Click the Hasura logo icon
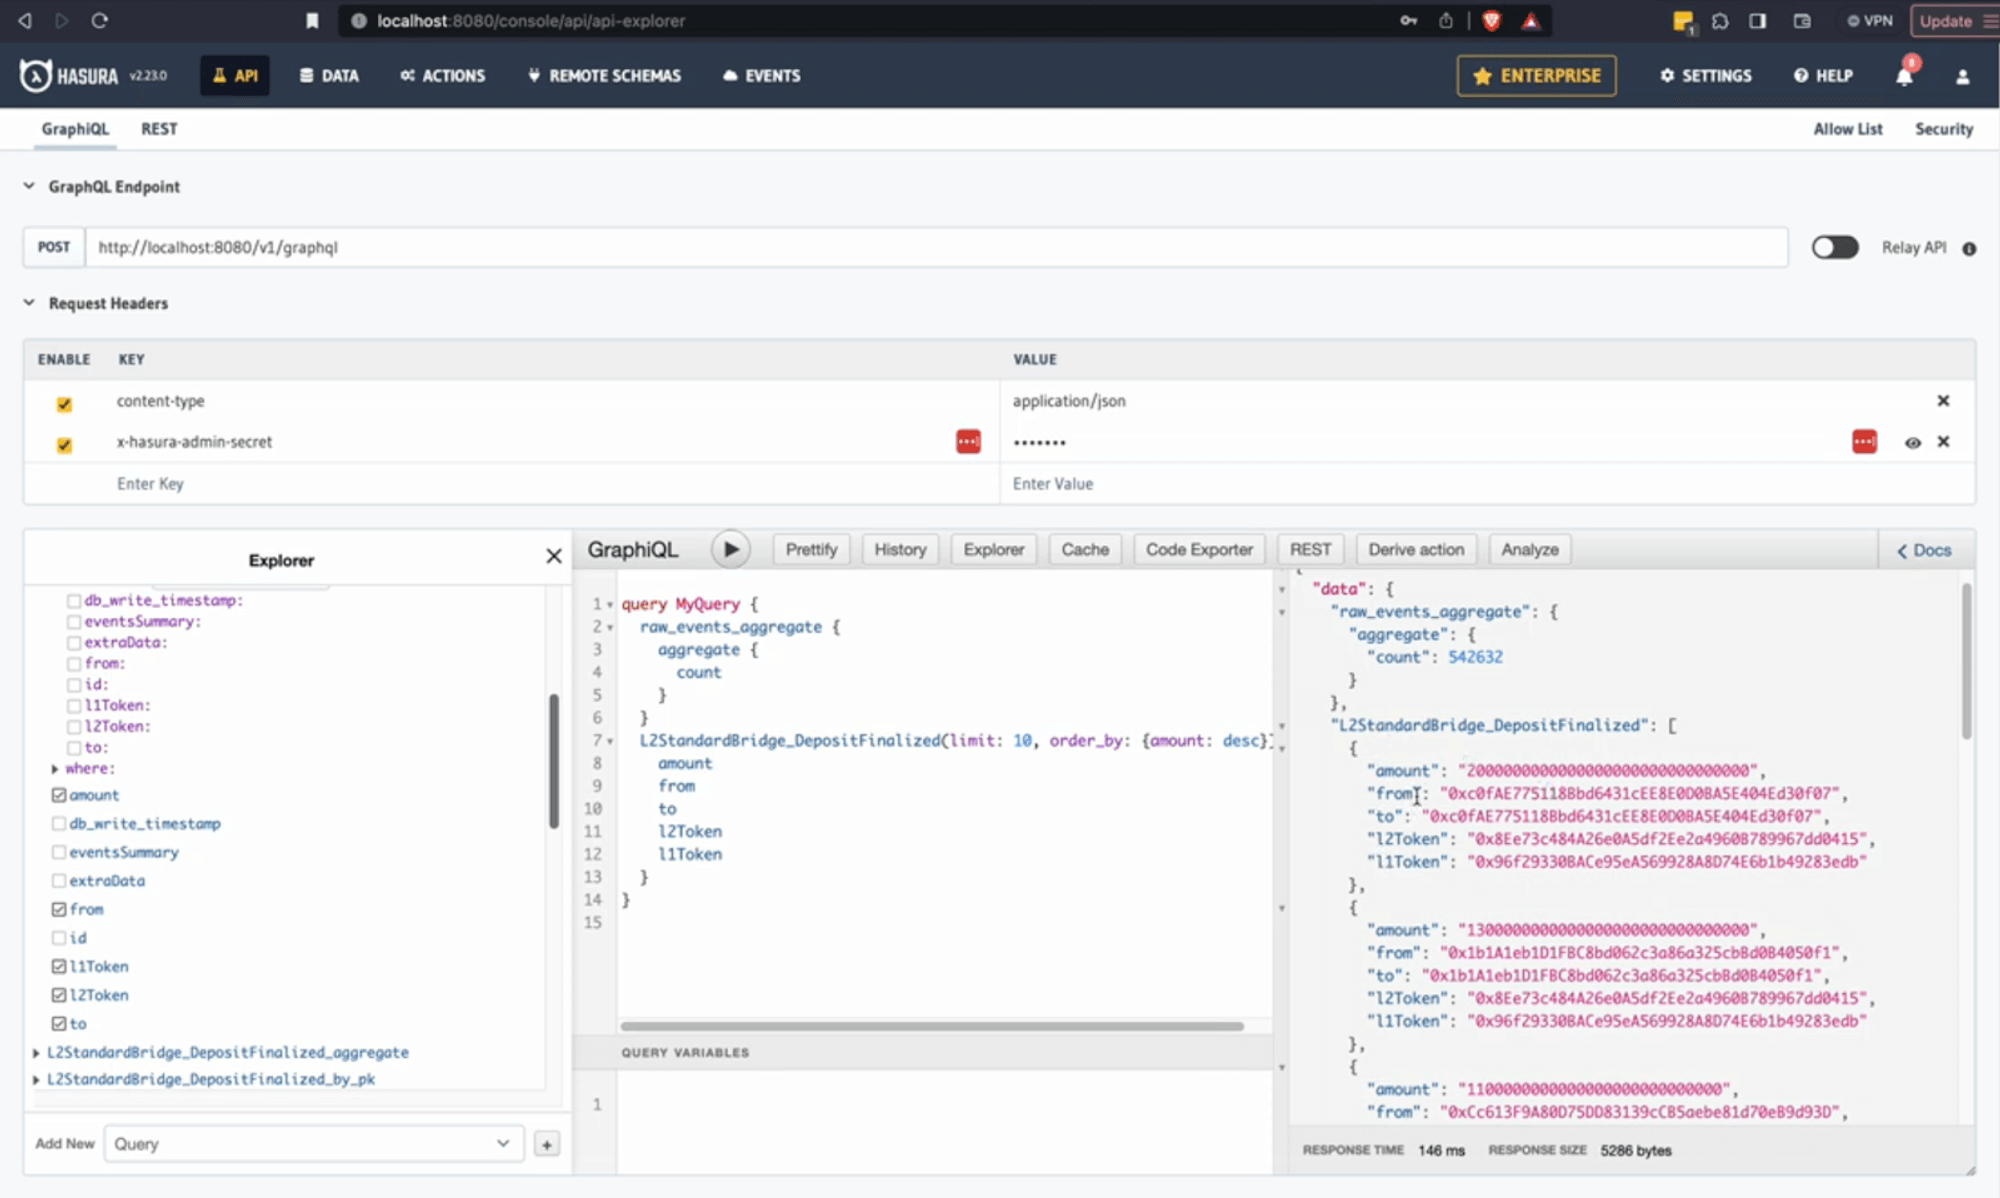Screen dimensions: 2000x1198 (33, 75)
